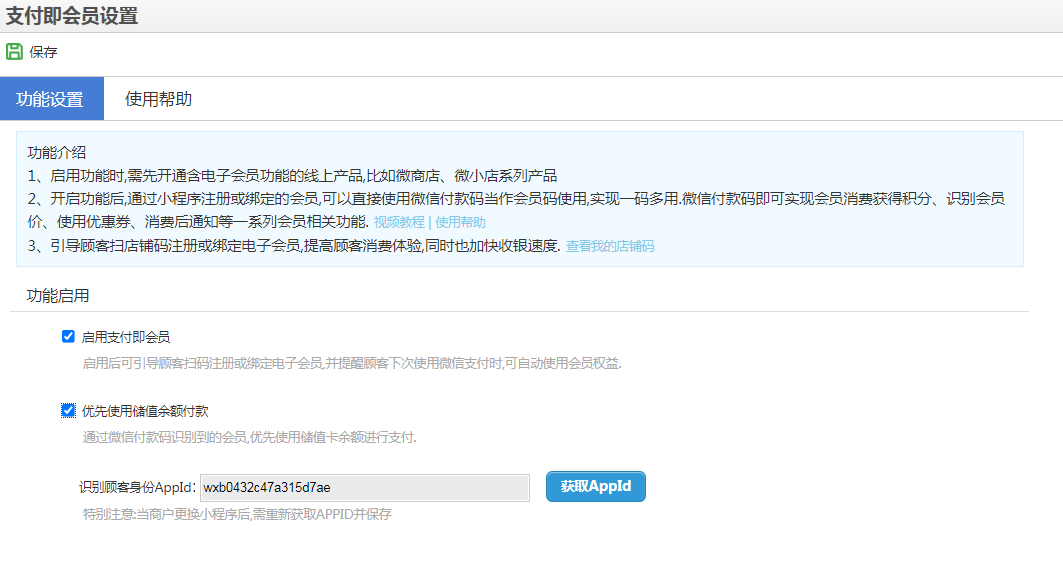Click intro line 1 about 微商店
1063x561 pixels.
click(x=292, y=175)
